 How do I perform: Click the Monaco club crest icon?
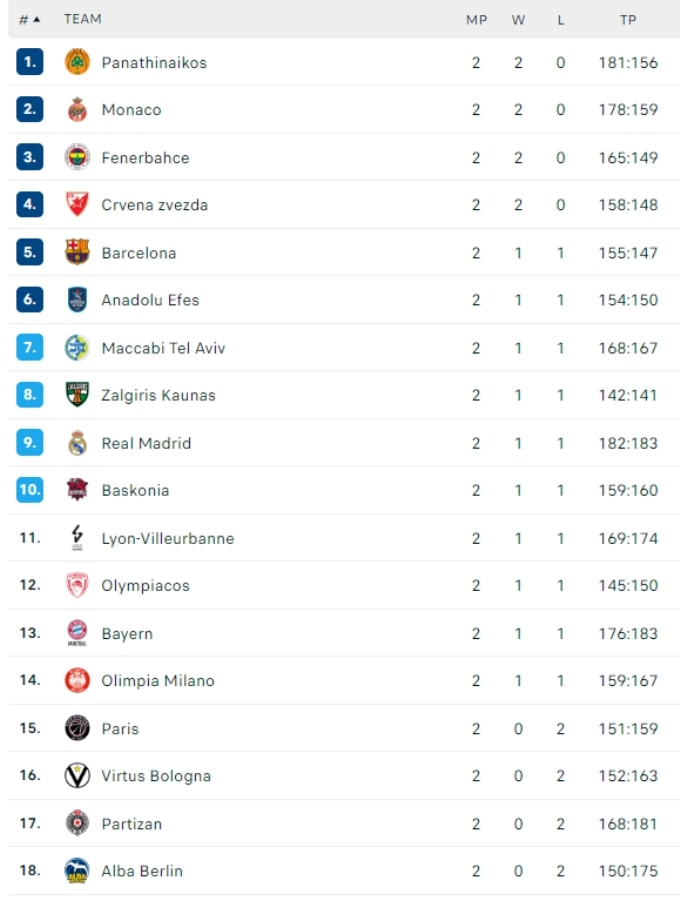click(x=77, y=110)
